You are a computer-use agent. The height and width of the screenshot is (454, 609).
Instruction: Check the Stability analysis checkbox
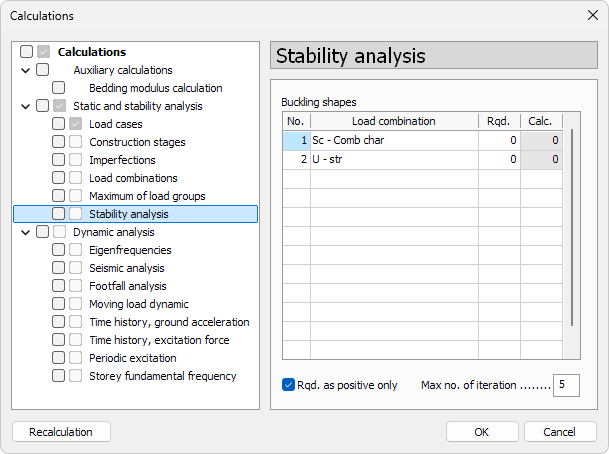click(x=58, y=214)
